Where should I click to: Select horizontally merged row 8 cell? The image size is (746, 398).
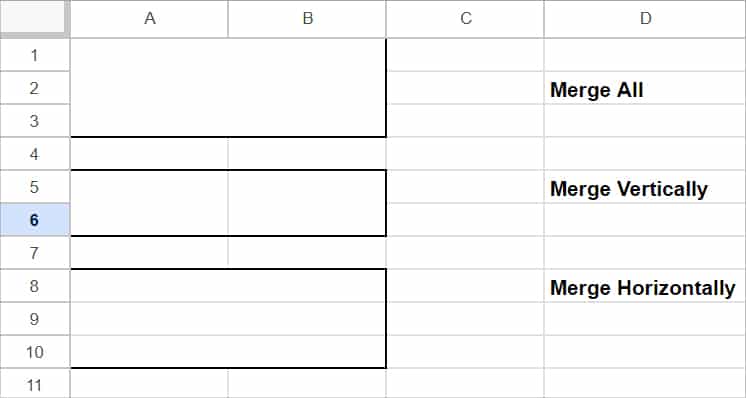tap(228, 286)
